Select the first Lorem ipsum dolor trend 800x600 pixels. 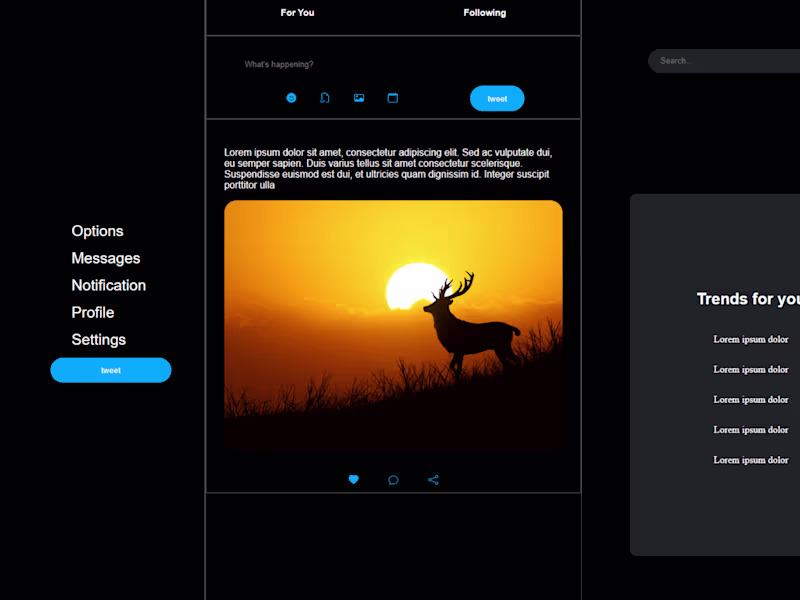[751, 339]
